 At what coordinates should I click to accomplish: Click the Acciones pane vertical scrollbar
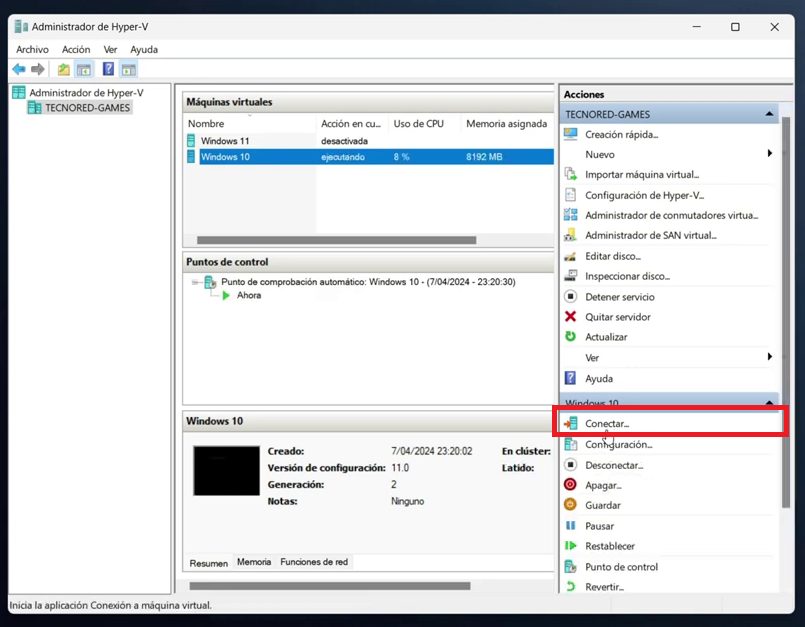785,312
